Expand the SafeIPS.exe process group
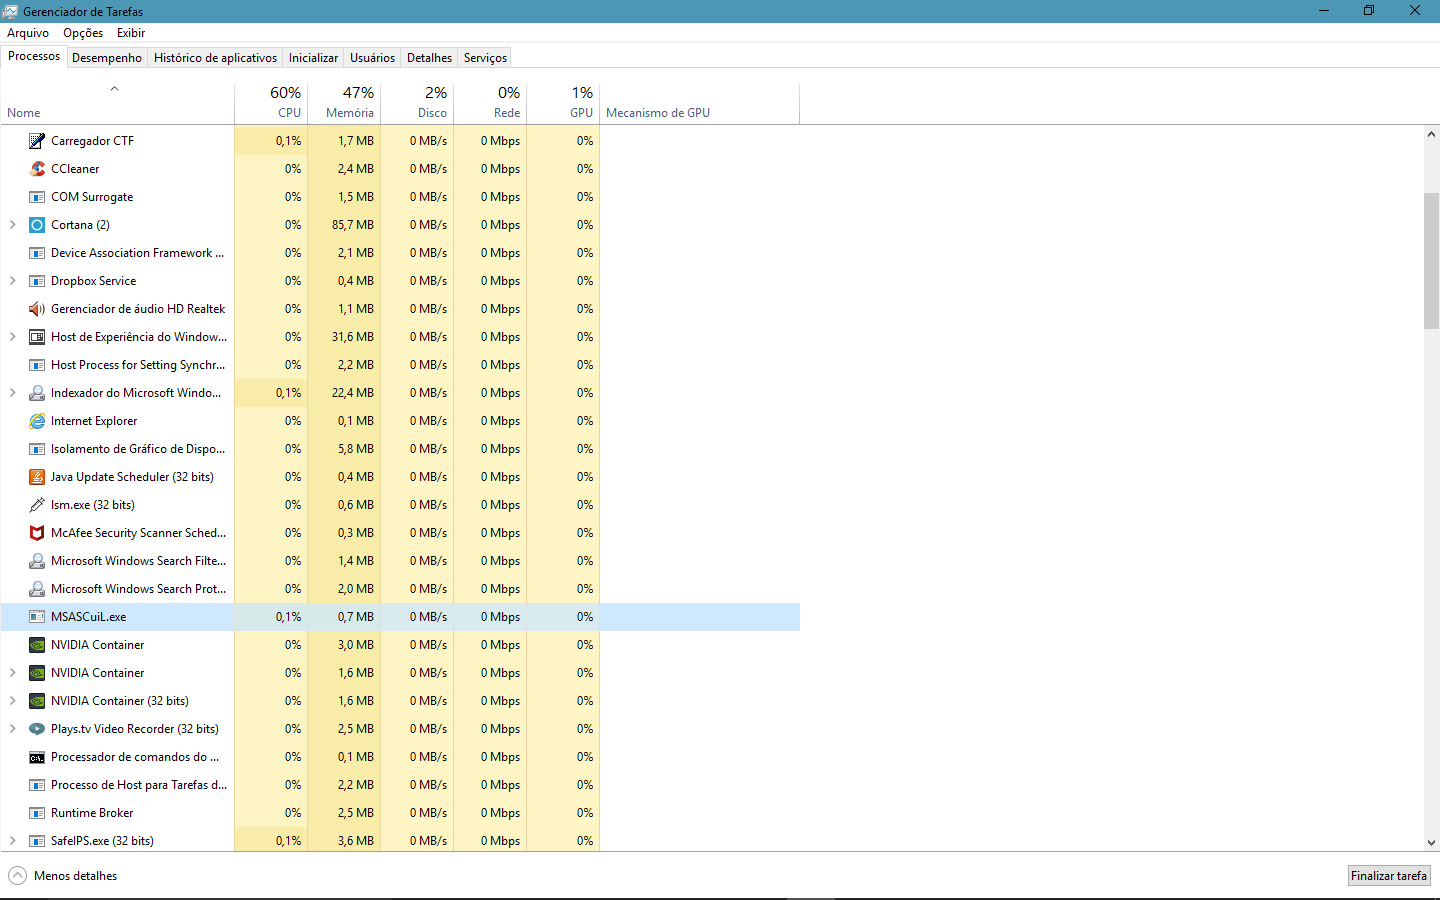Screen dimensions: 1440x900 pos(12,841)
